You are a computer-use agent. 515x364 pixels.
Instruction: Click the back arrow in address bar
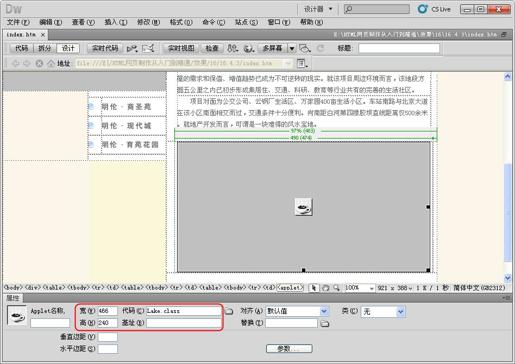tap(15, 63)
